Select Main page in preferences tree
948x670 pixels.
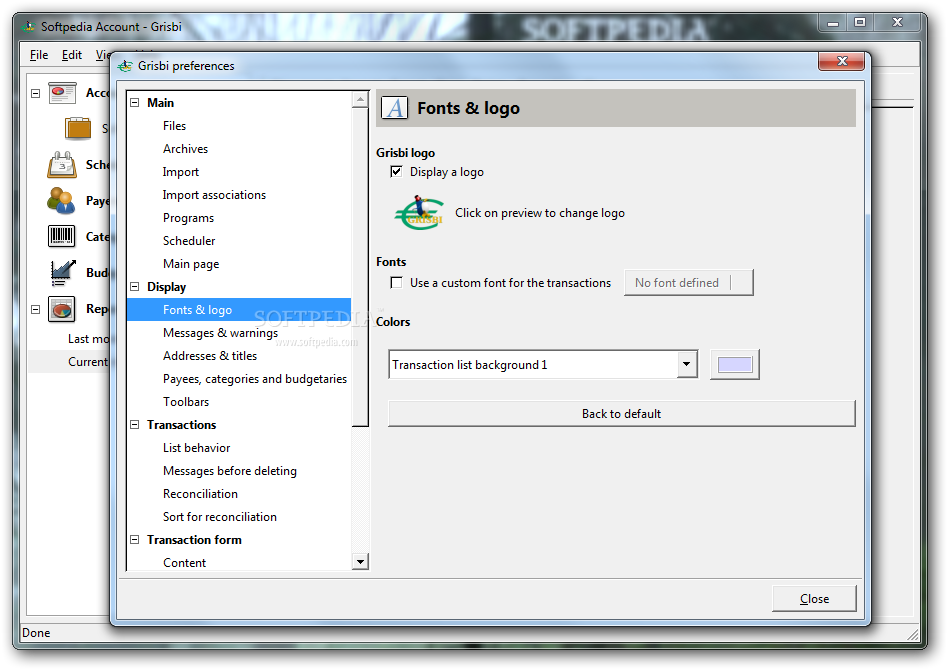pyautogui.click(x=190, y=264)
